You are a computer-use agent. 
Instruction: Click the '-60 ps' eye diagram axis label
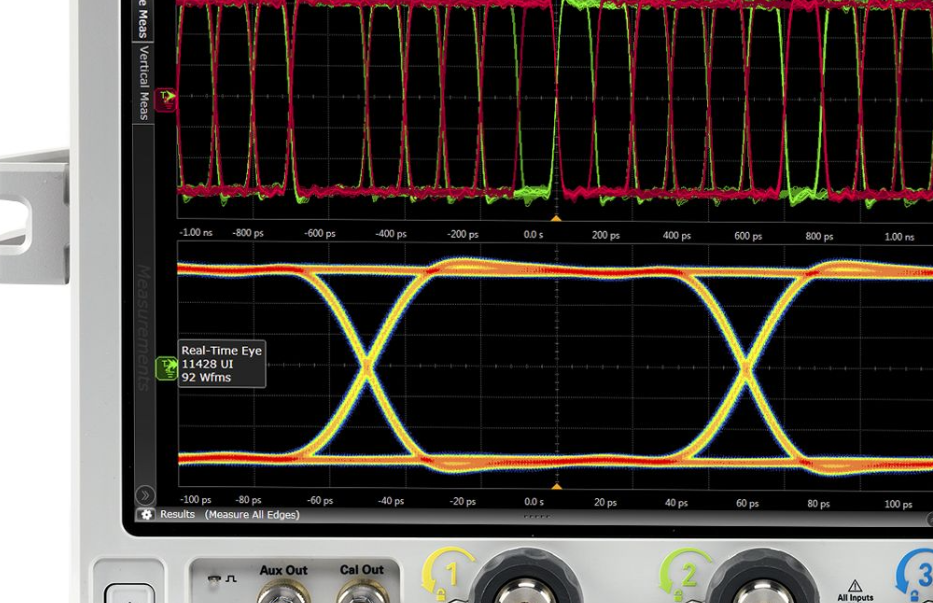320,501
